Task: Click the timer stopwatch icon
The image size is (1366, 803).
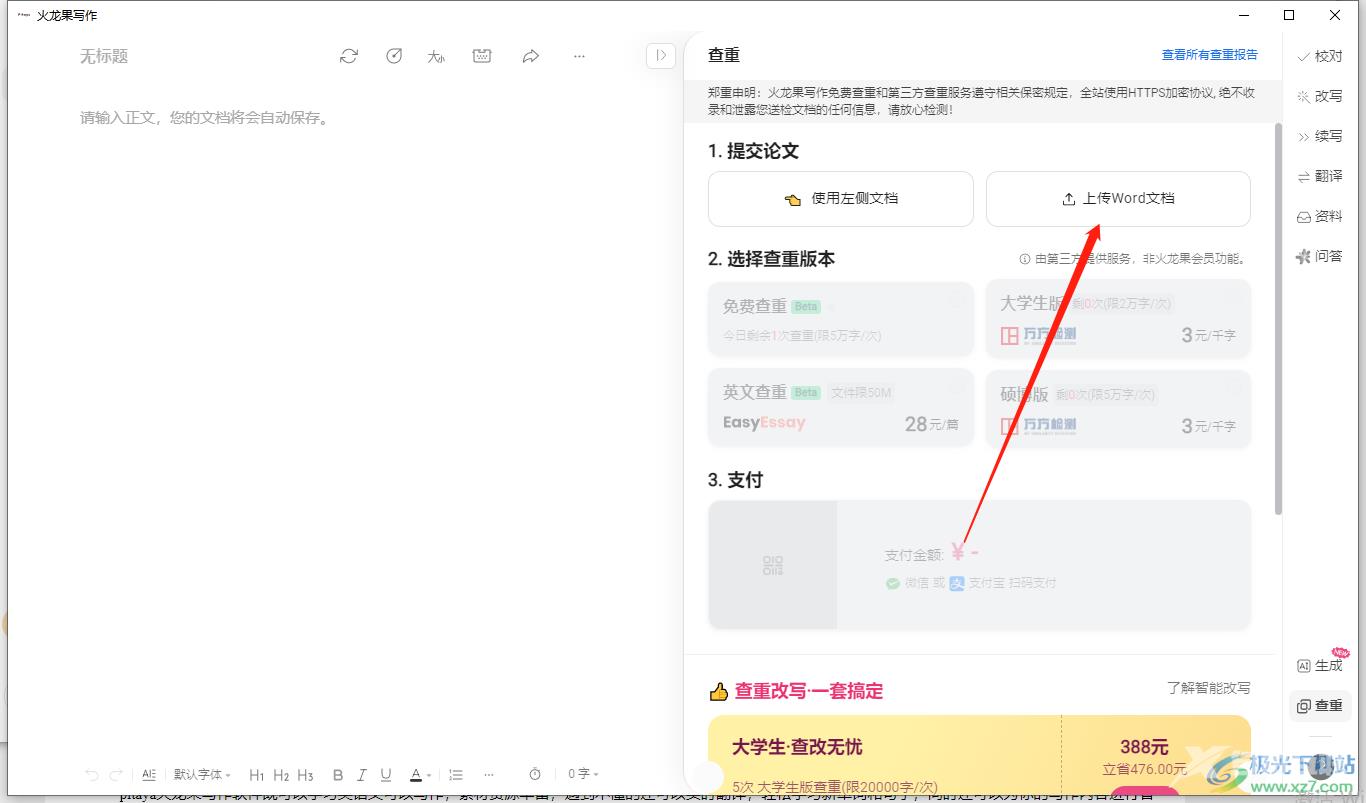Action: [x=535, y=774]
